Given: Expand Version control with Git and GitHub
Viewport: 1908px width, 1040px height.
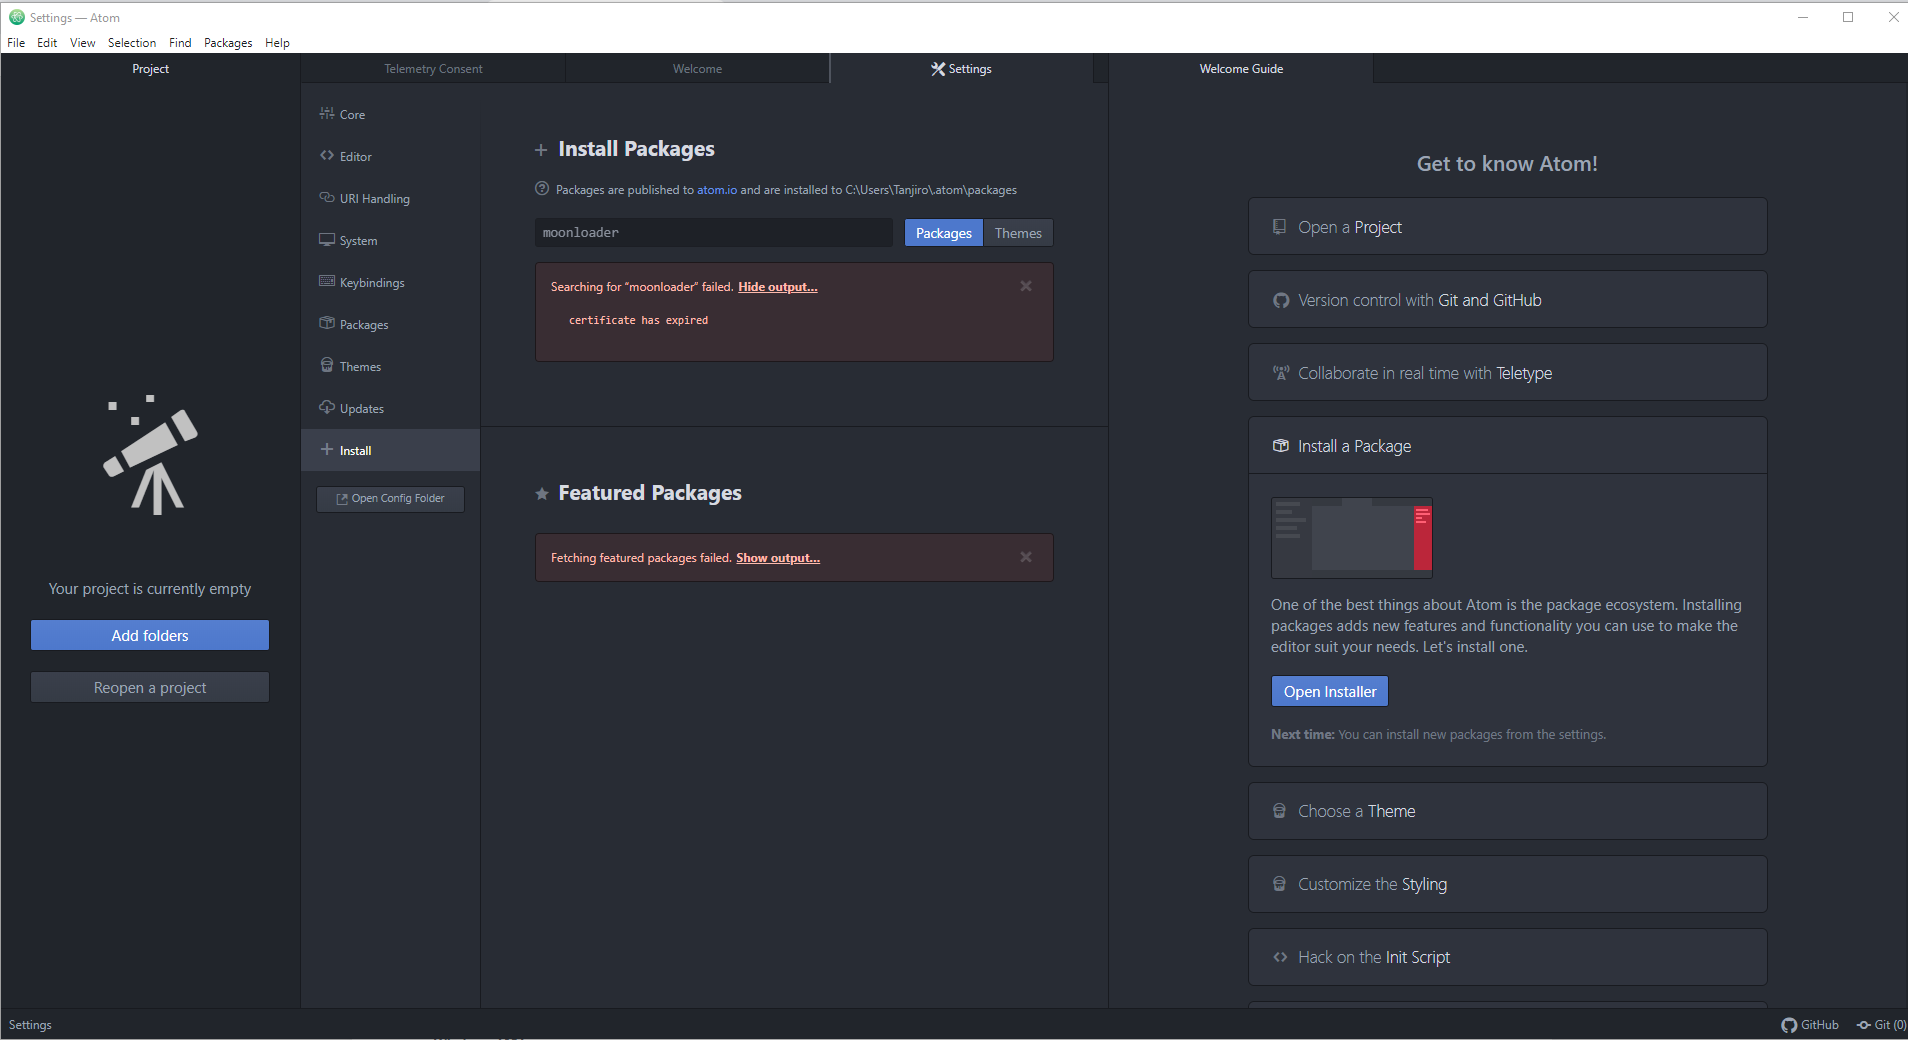Looking at the screenshot, I should 1507,300.
